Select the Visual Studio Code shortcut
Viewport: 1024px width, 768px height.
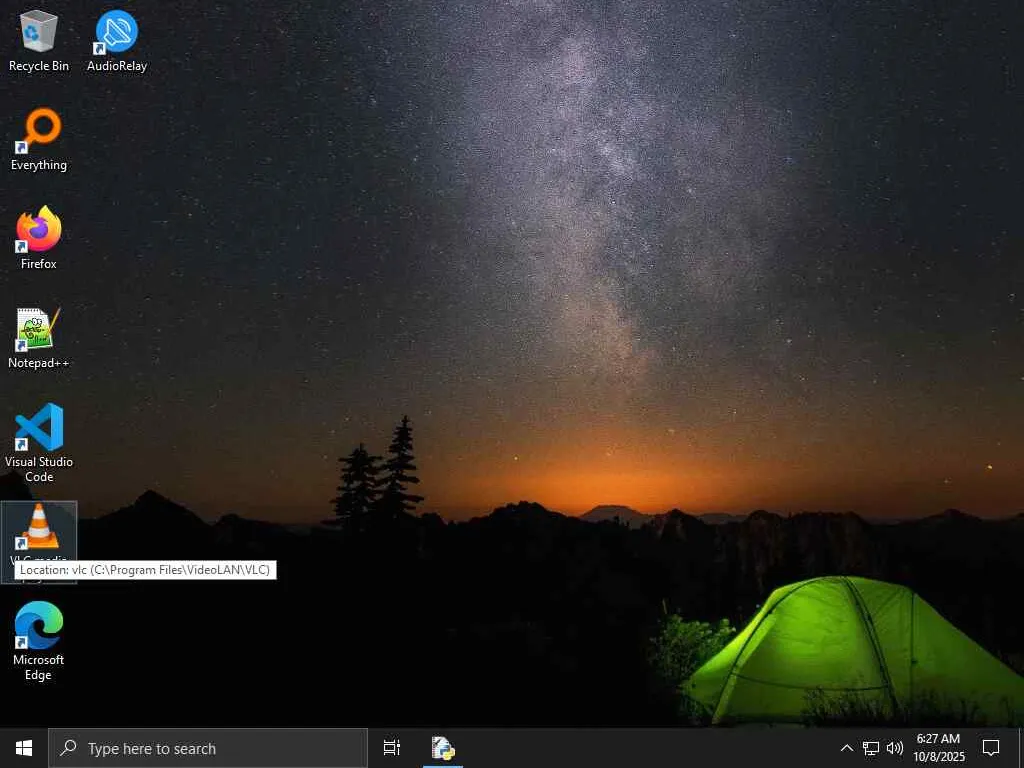39,442
